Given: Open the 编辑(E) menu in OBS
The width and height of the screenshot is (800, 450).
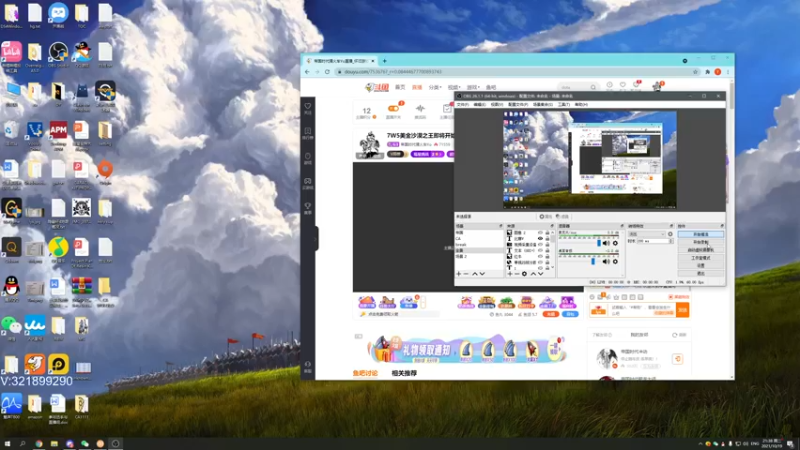Looking at the screenshot, I should point(480,105).
